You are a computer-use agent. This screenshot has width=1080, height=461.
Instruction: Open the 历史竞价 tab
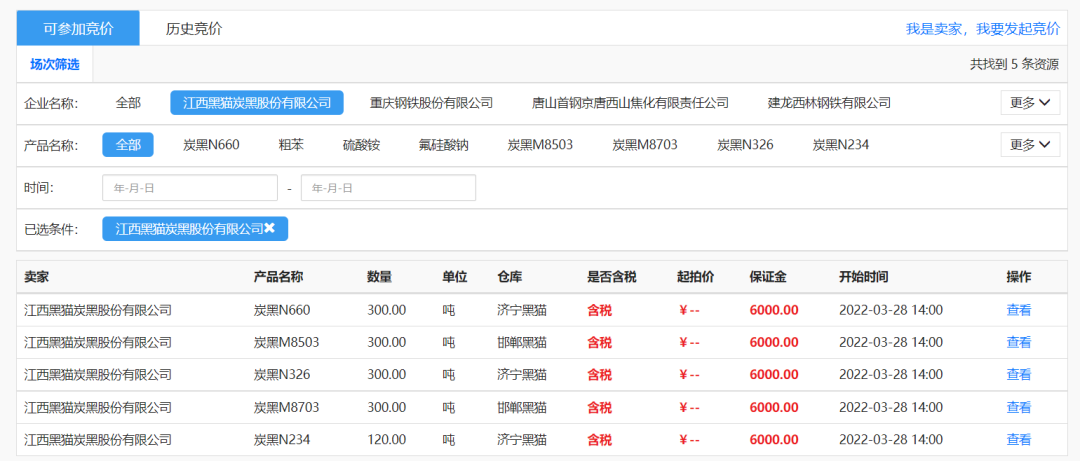(194, 29)
